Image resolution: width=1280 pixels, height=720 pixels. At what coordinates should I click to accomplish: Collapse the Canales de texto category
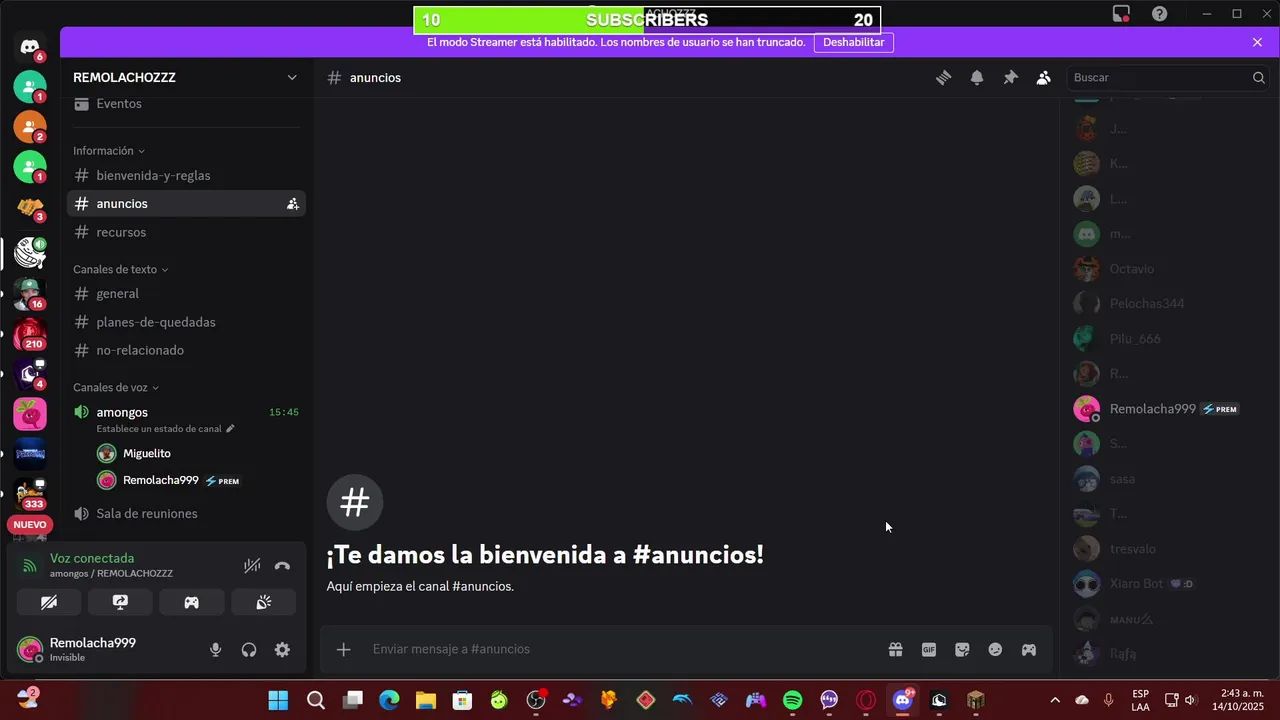pos(121,270)
